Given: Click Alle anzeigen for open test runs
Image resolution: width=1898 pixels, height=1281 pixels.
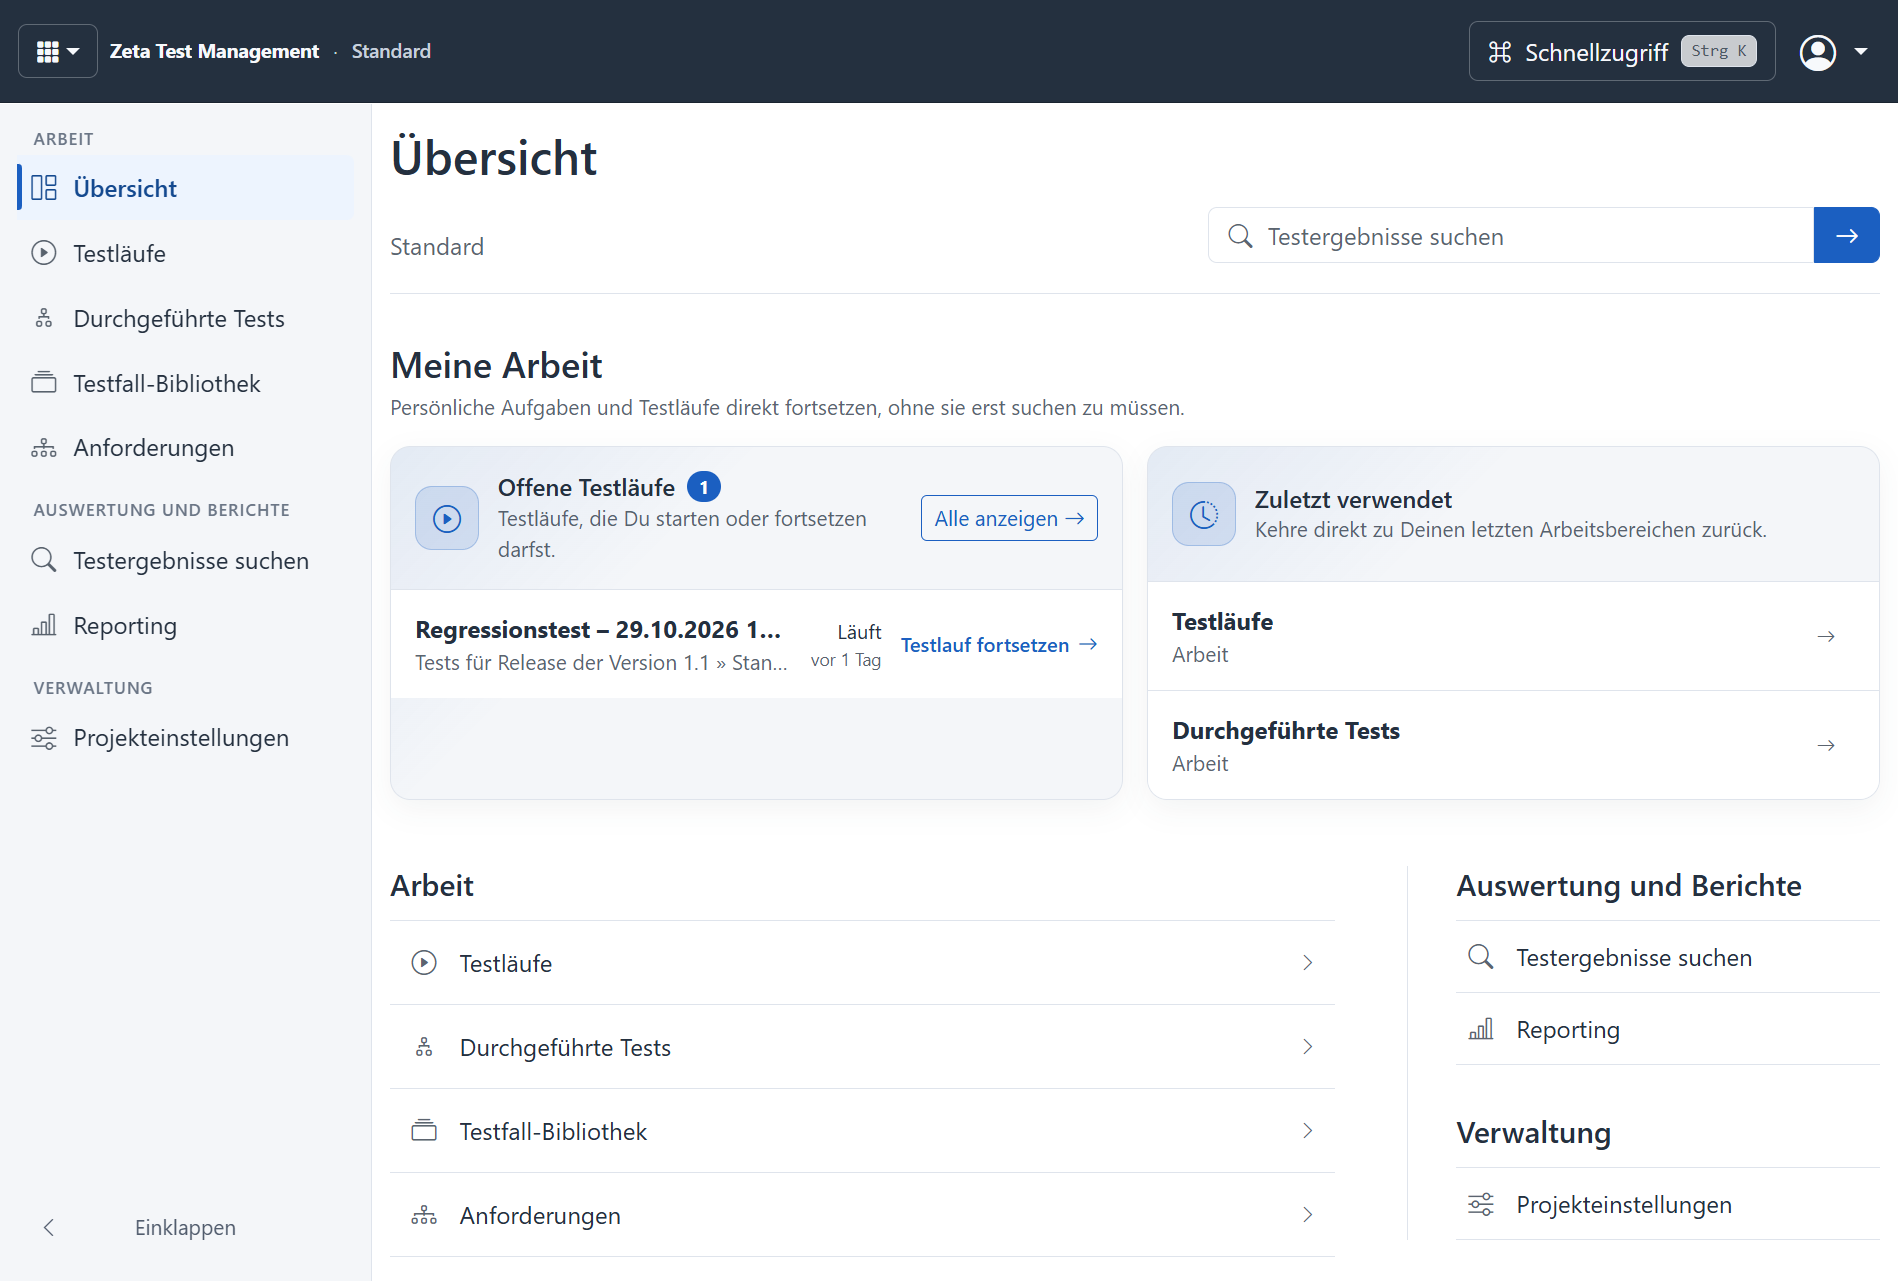Looking at the screenshot, I should pos(1009,518).
